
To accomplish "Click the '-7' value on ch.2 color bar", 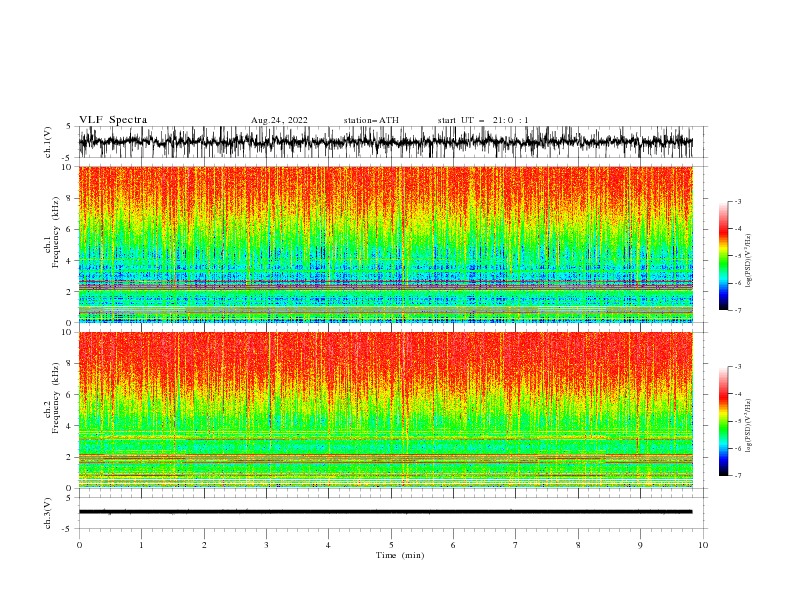I will (x=737, y=476).
